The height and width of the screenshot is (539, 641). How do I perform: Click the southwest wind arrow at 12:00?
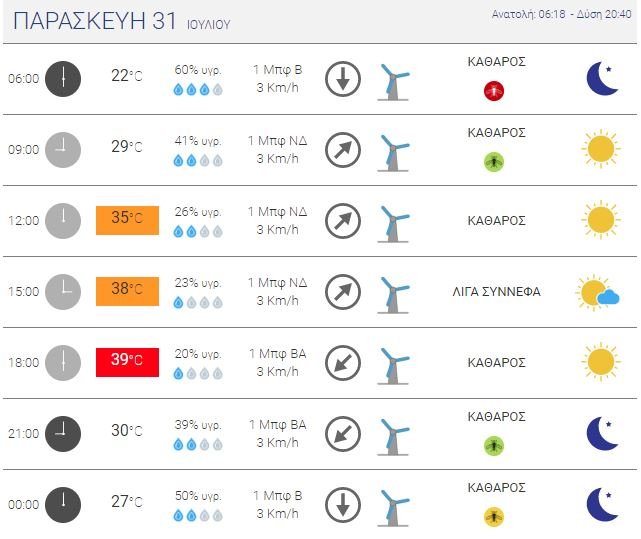click(x=343, y=221)
